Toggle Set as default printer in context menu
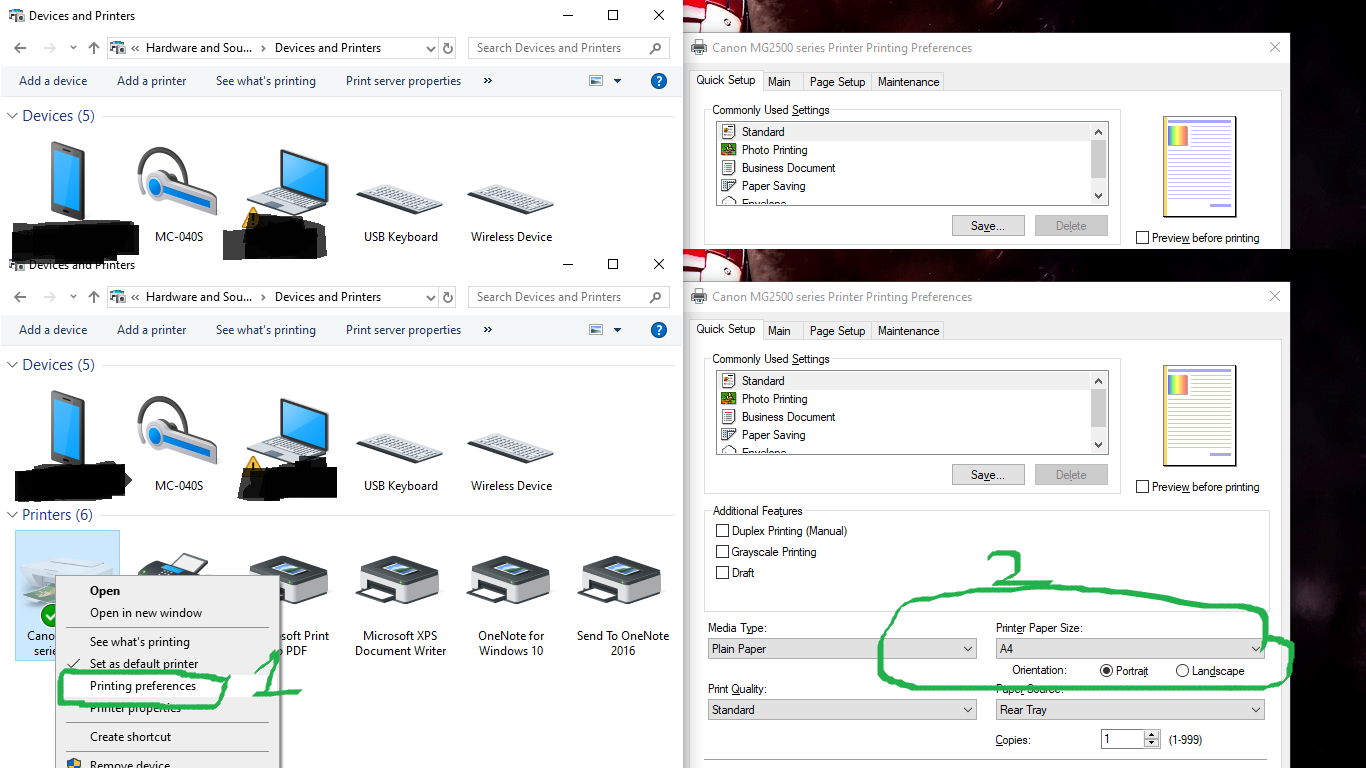 (144, 664)
